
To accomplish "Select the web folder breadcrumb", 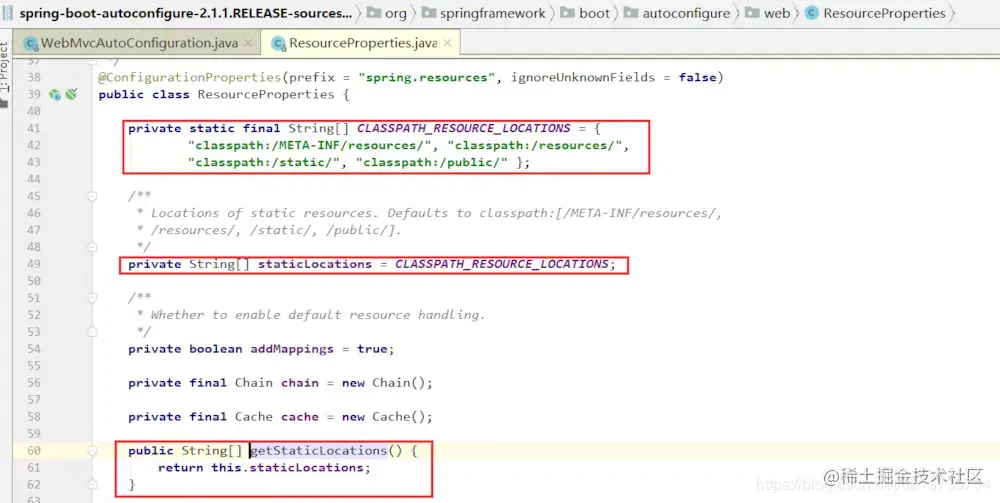I will (x=768, y=13).
